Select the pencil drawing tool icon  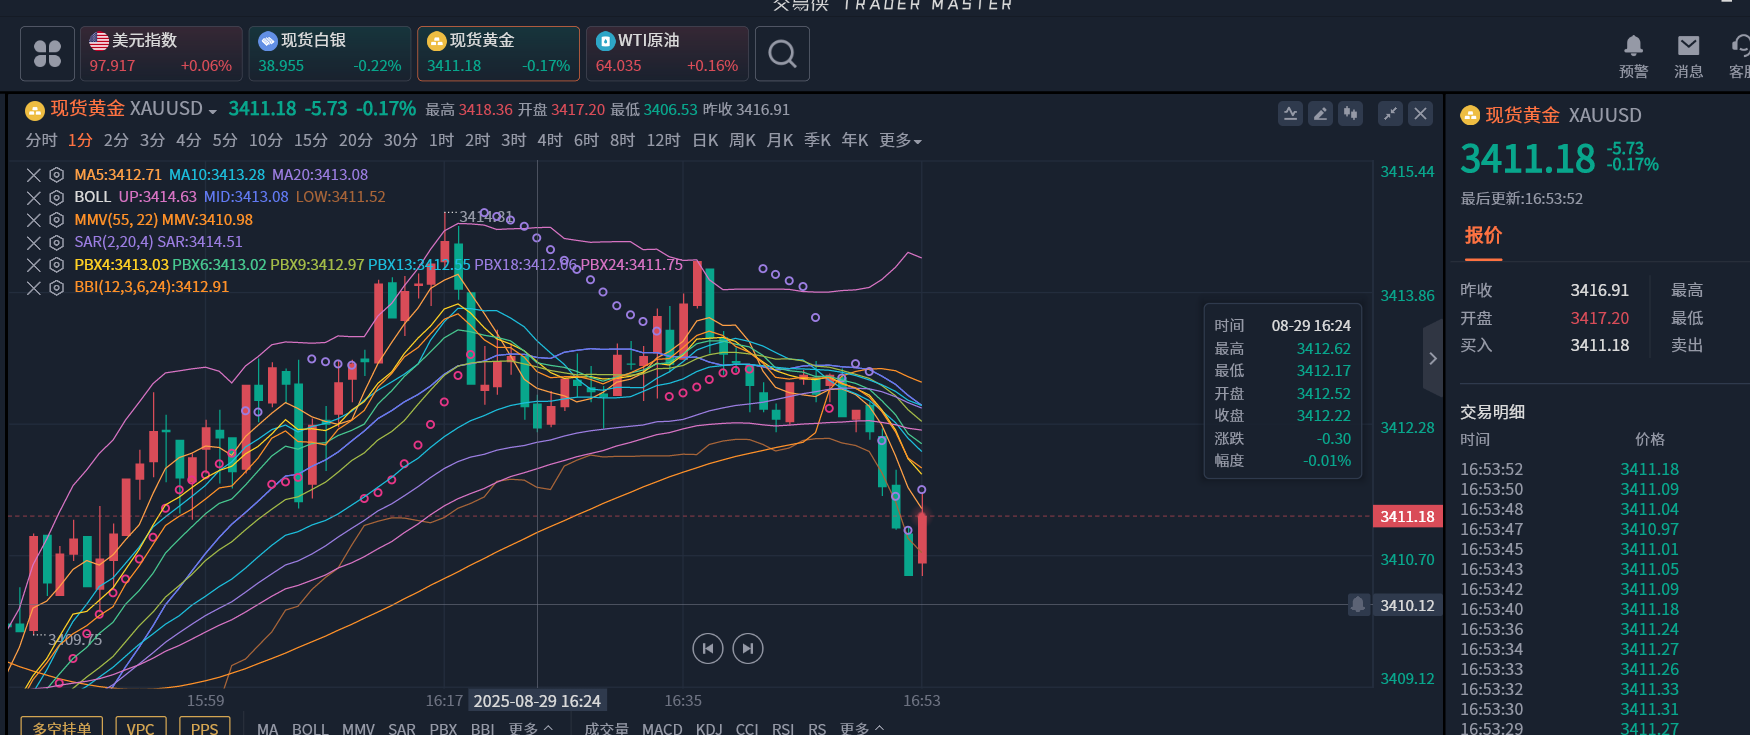point(1320,114)
